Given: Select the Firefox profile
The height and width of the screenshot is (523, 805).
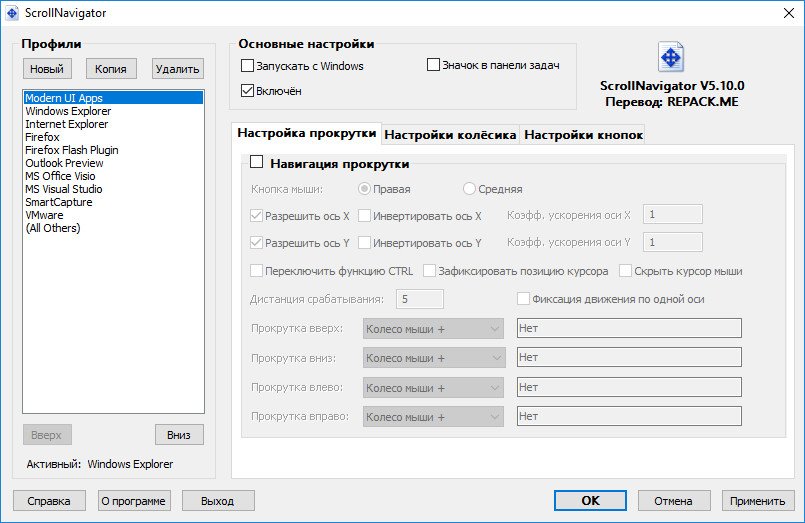Looking at the screenshot, I should click(113, 137).
